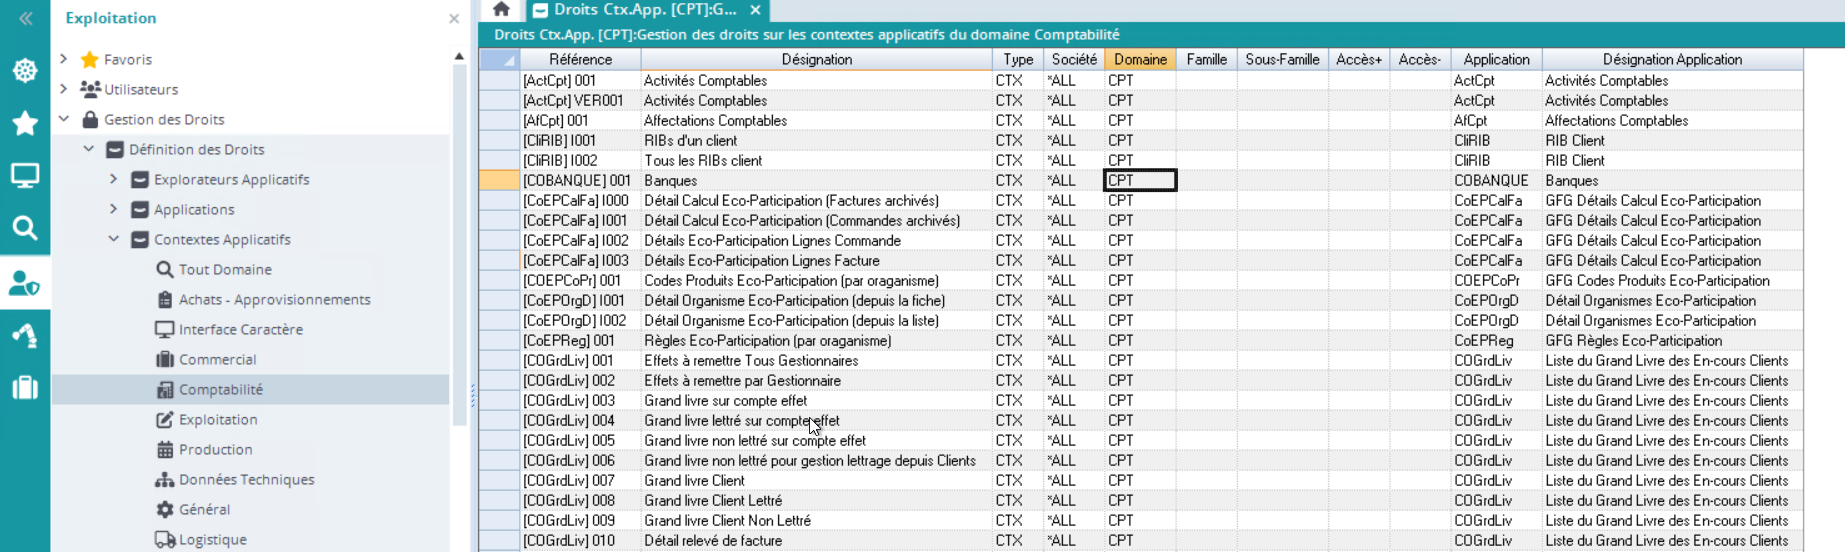Click the gear icon in left sidebar
This screenshot has height=552, width=1845.
pyautogui.click(x=25, y=70)
